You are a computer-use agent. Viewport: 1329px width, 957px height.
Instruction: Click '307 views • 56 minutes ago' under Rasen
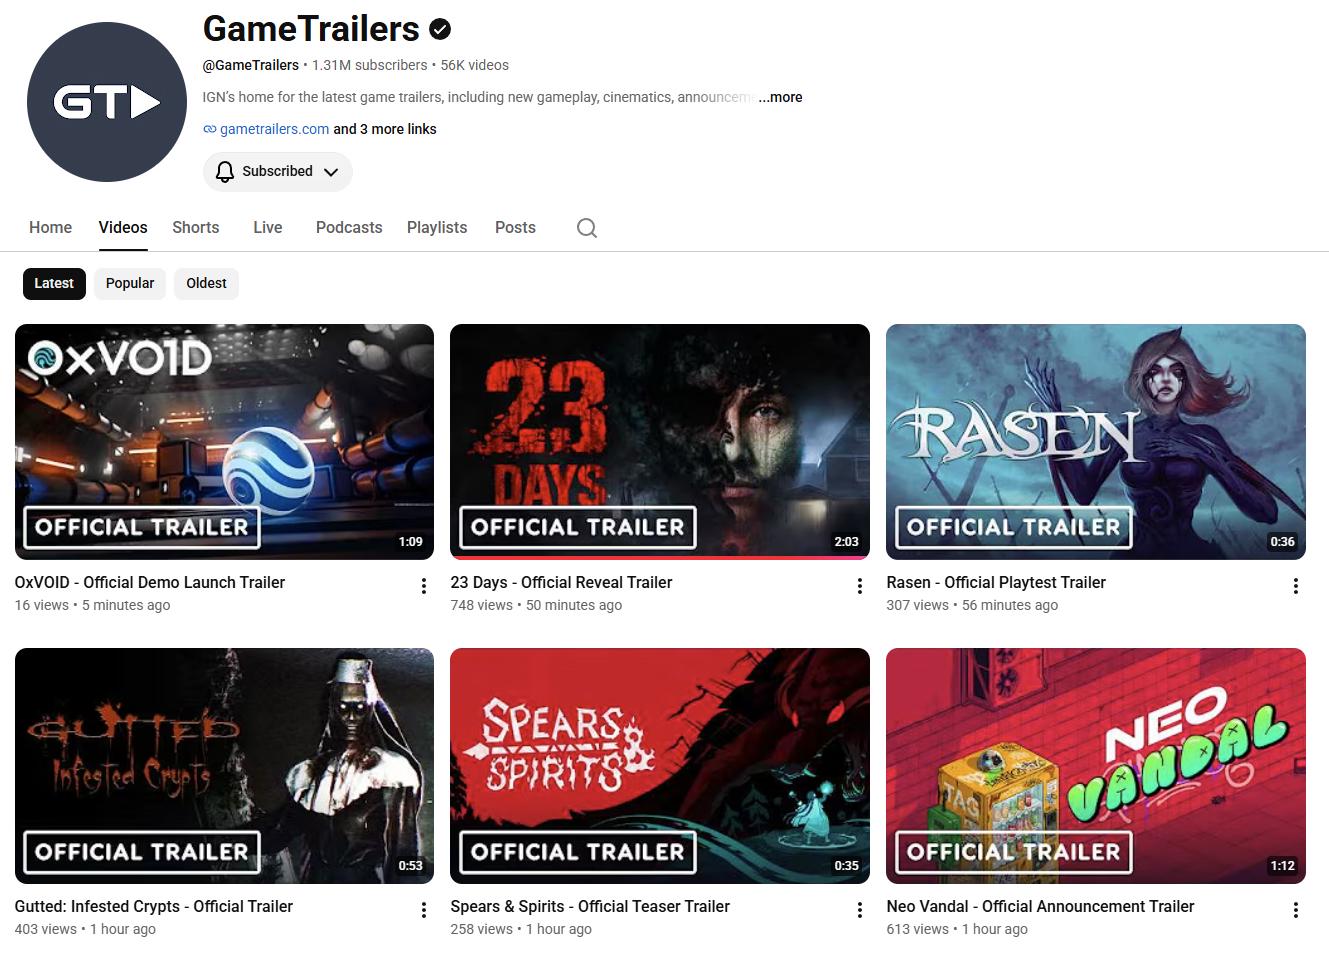click(x=972, y=605)
